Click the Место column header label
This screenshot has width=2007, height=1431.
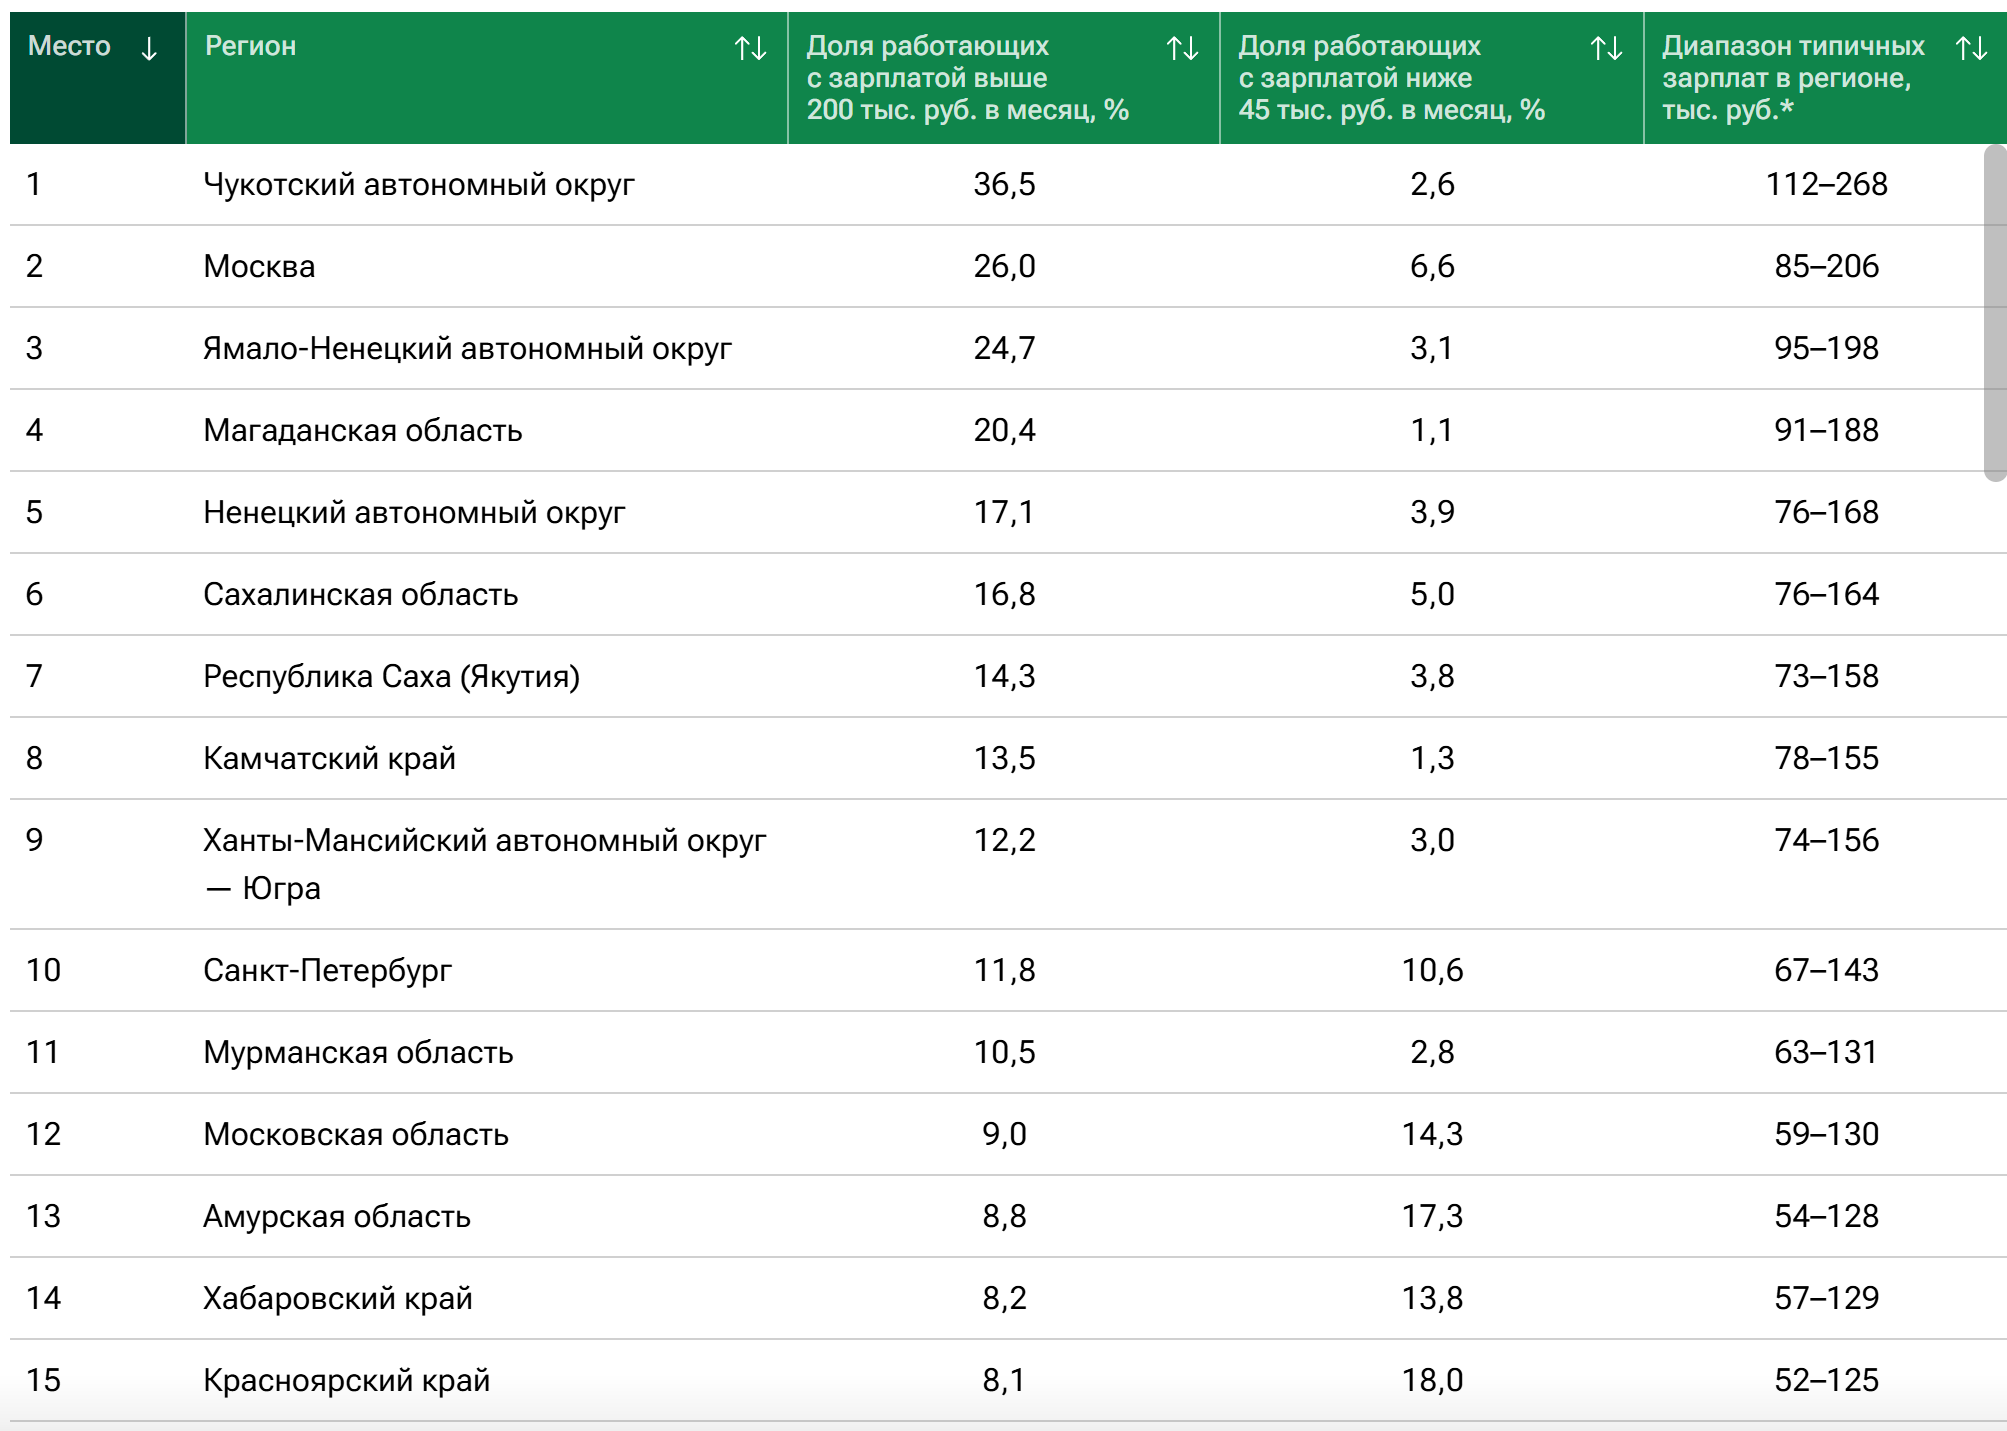pyautogui.click(x=69, y=46)
